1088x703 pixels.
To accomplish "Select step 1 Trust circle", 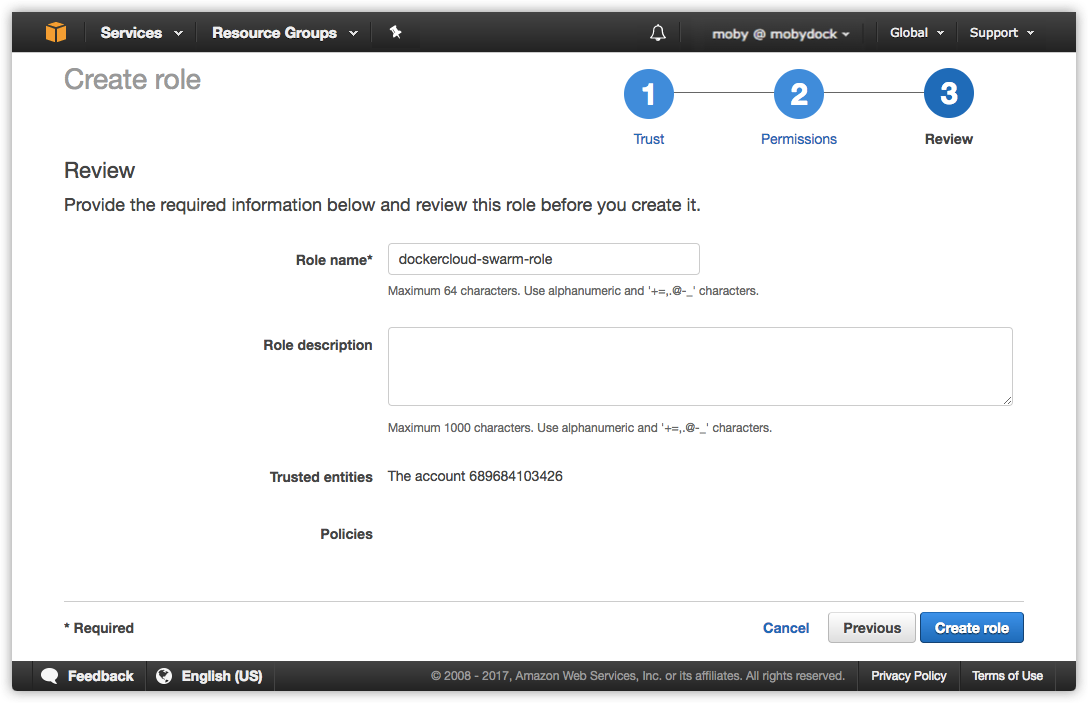I will coord(648,93).
